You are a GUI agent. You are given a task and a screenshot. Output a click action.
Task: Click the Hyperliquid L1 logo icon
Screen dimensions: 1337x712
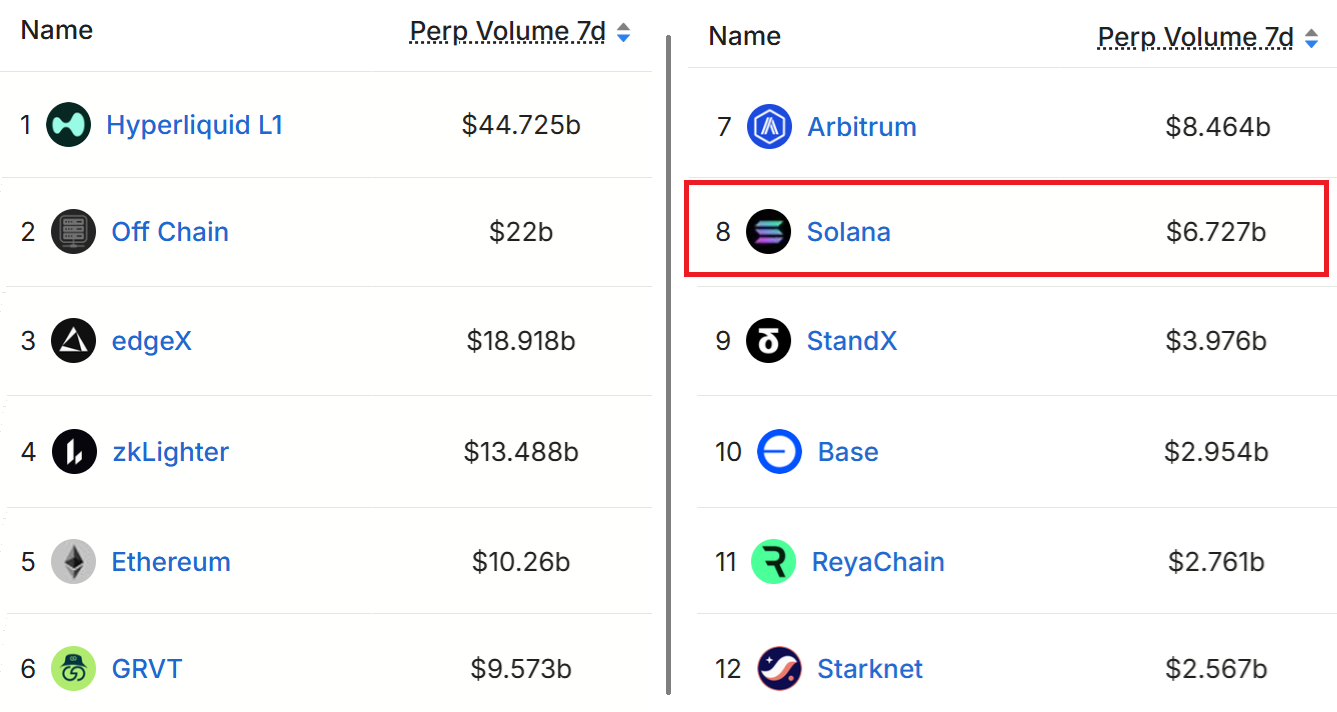click(68, 124)
